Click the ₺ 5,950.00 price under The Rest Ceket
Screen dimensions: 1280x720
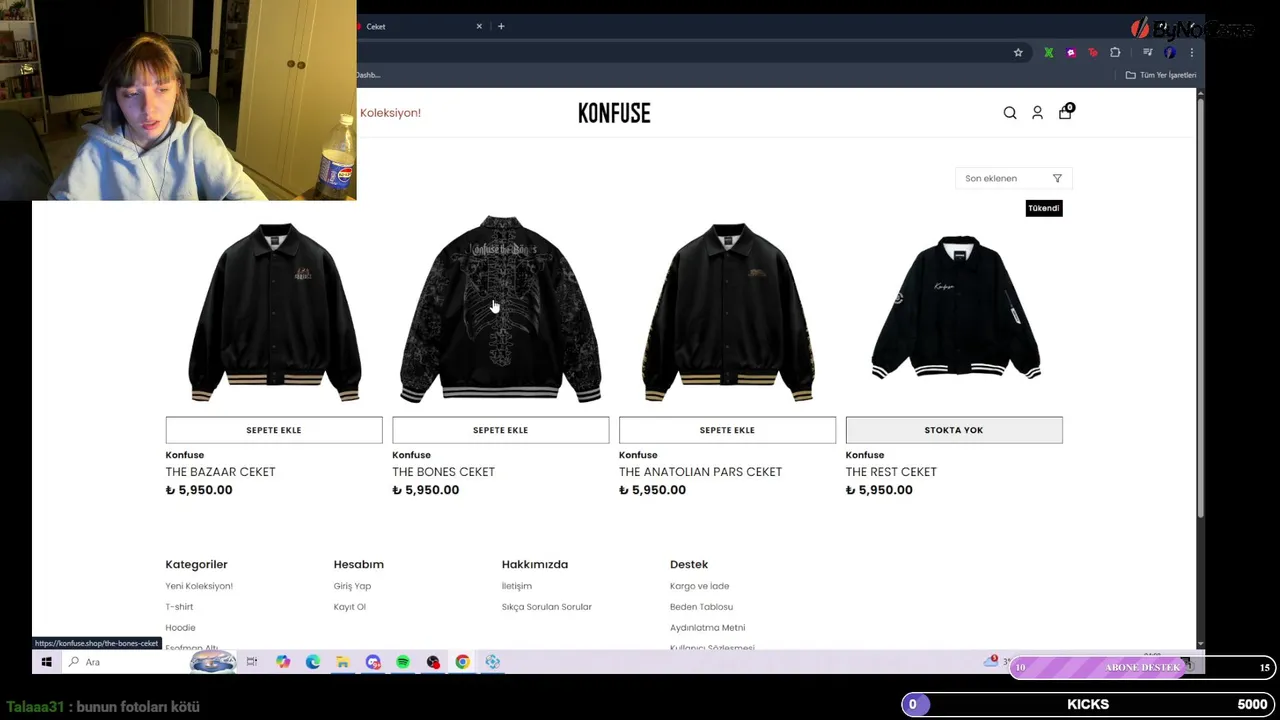tap(879, 490)
